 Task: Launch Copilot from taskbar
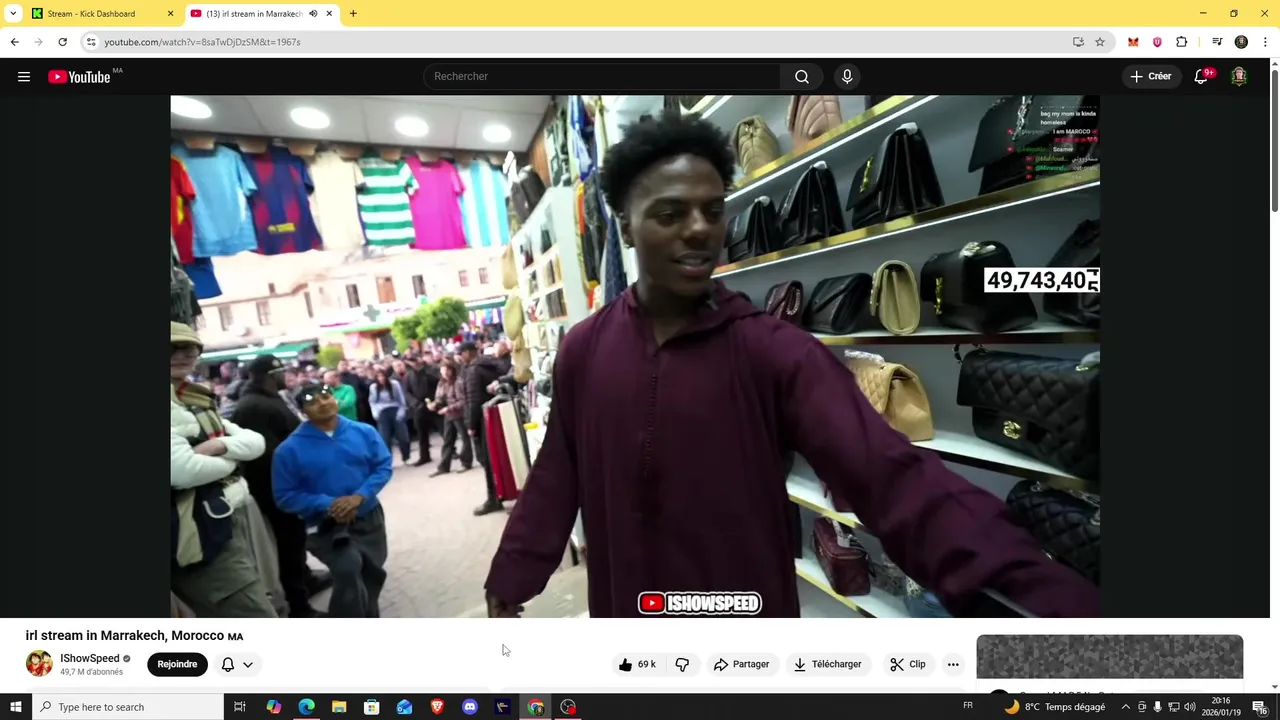273,707
